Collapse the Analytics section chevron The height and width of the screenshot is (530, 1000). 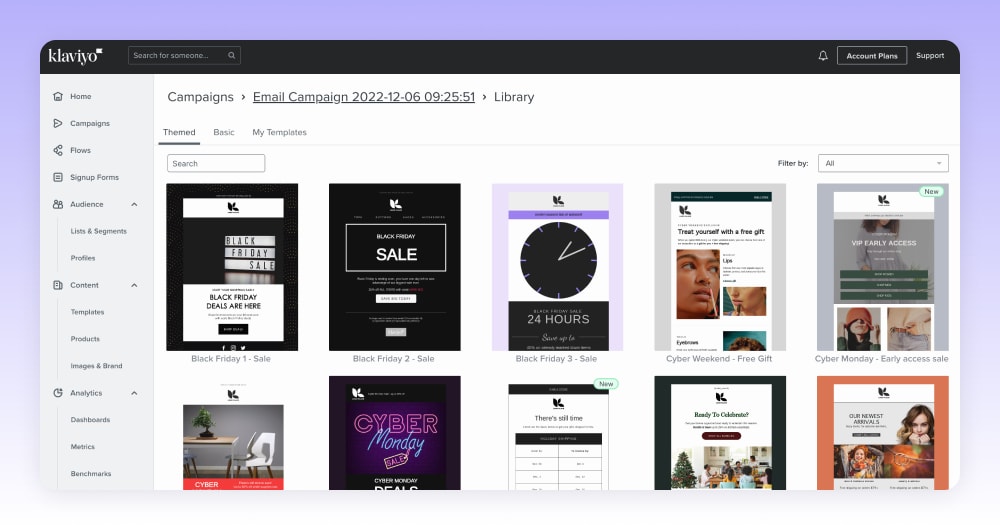pyautogui.click(x=134, y=393)
